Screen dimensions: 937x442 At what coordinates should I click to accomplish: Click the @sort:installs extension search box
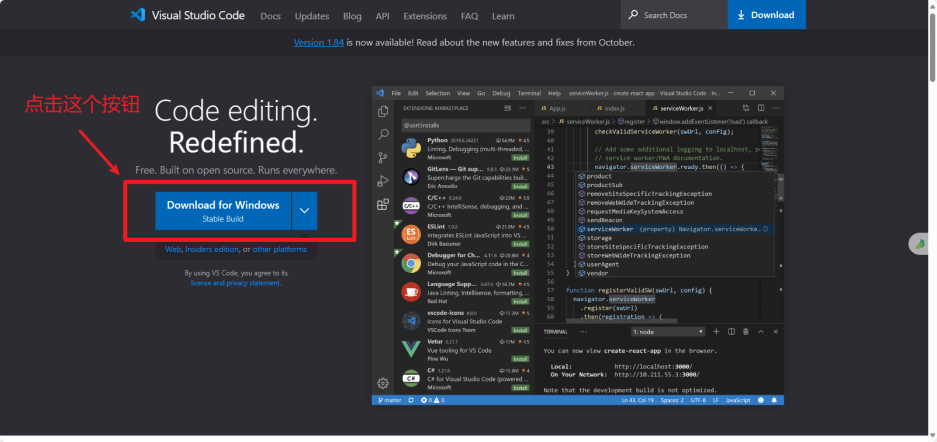tap(466, 125)
